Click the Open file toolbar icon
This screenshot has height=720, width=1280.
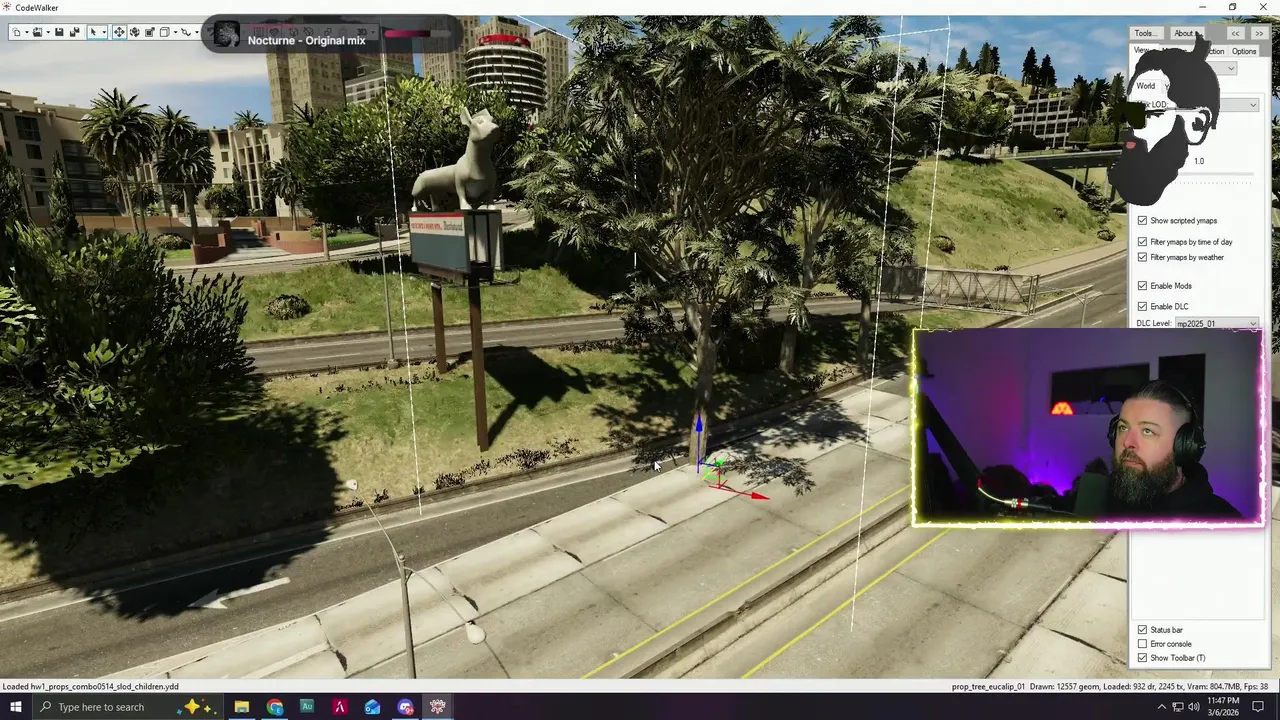coord(37,32)
